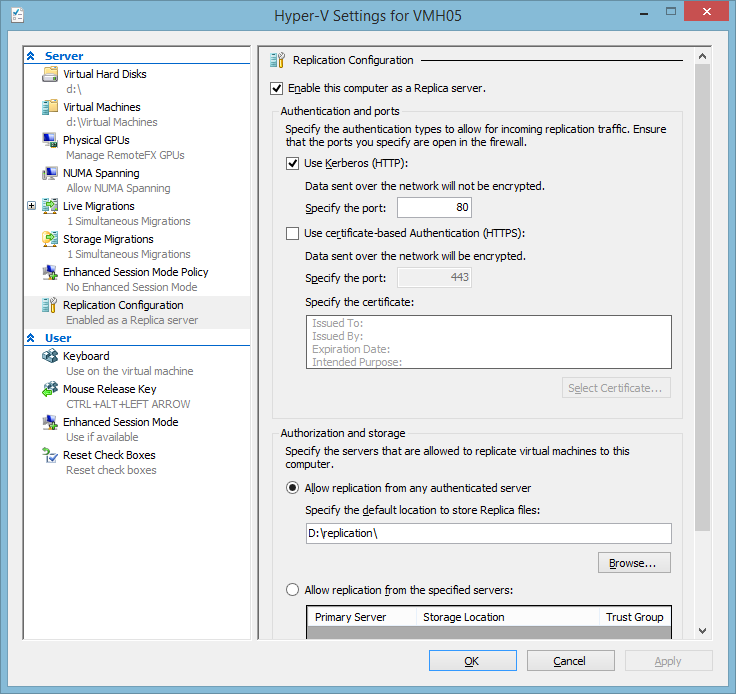Open Storage Migrations via its icon
This screenshot has height=694, width=736.
50,240
